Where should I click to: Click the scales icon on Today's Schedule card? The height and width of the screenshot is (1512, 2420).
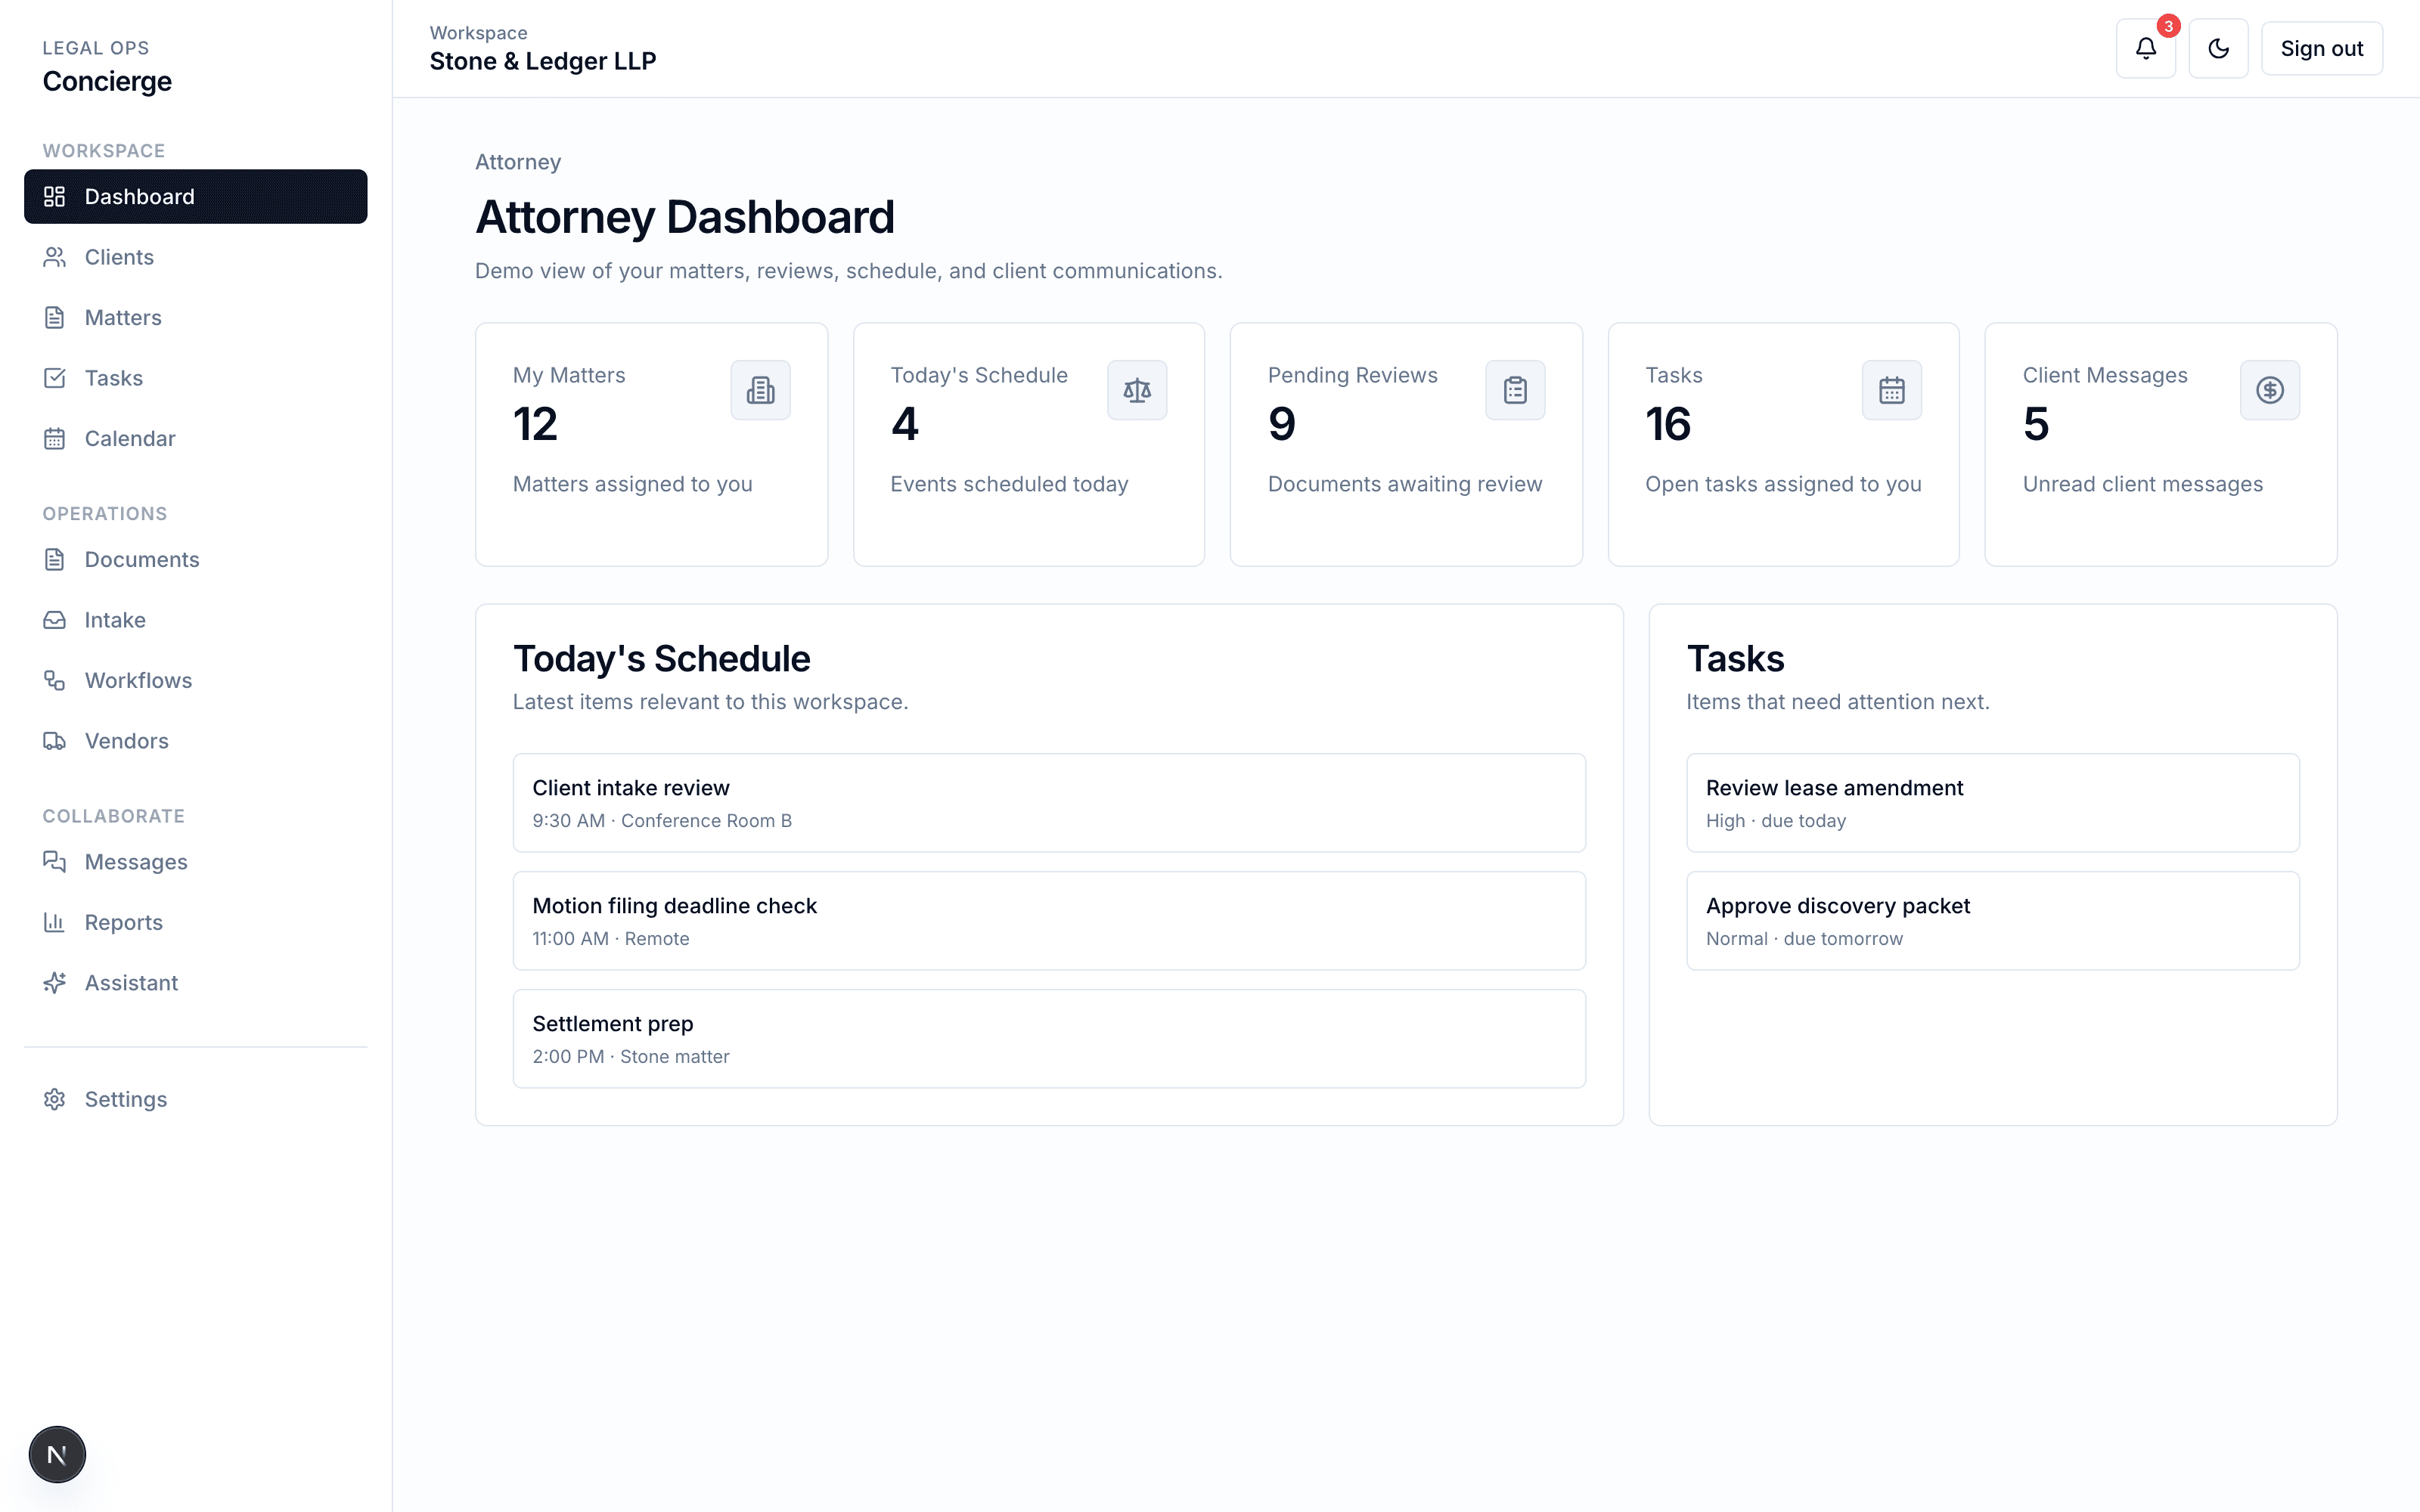[1137, 390]
